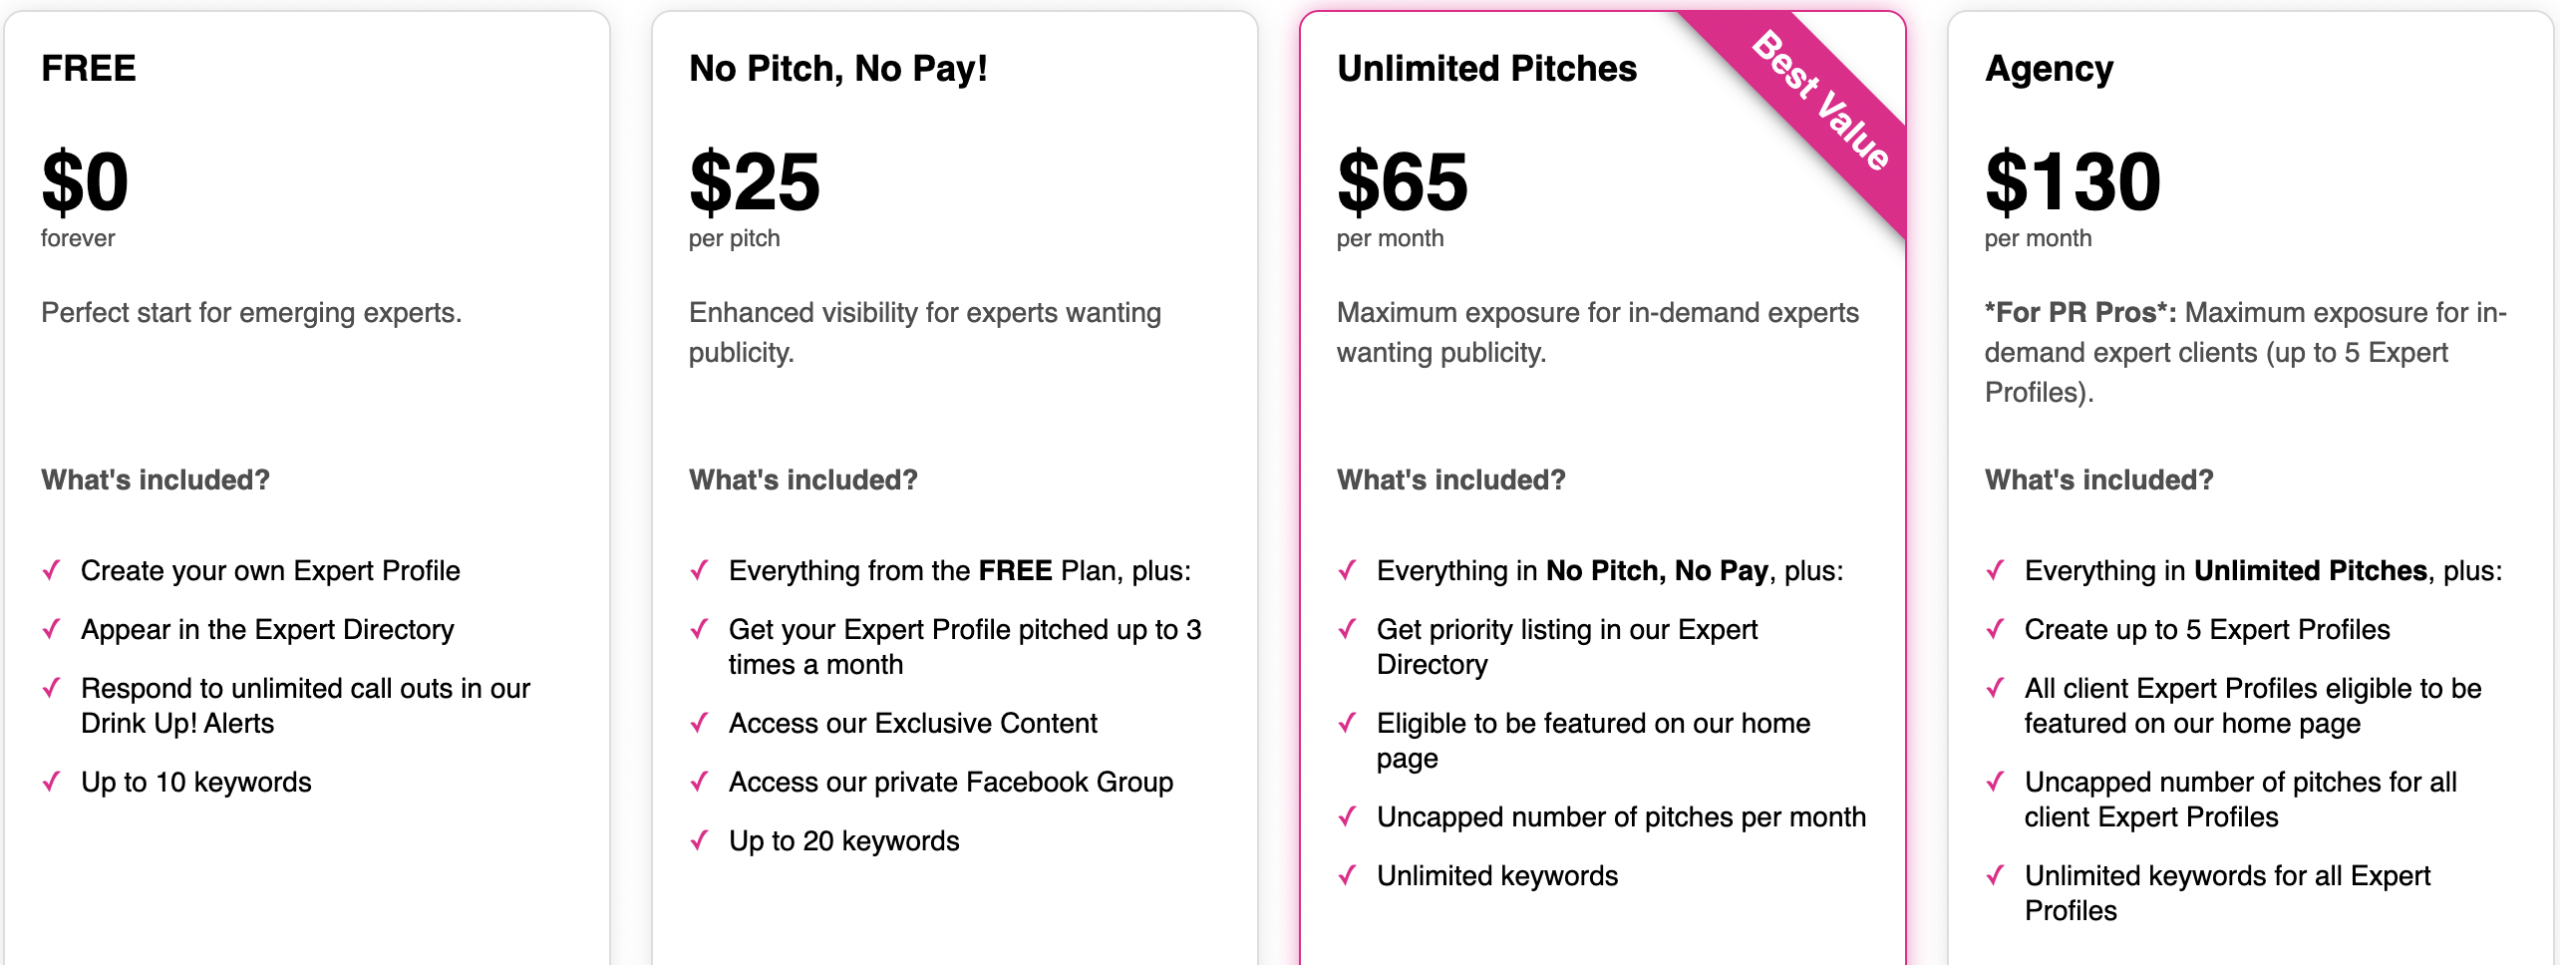
Task: Click checkmark next to Up to 10 keywords
Action: (x=52, y=782)
